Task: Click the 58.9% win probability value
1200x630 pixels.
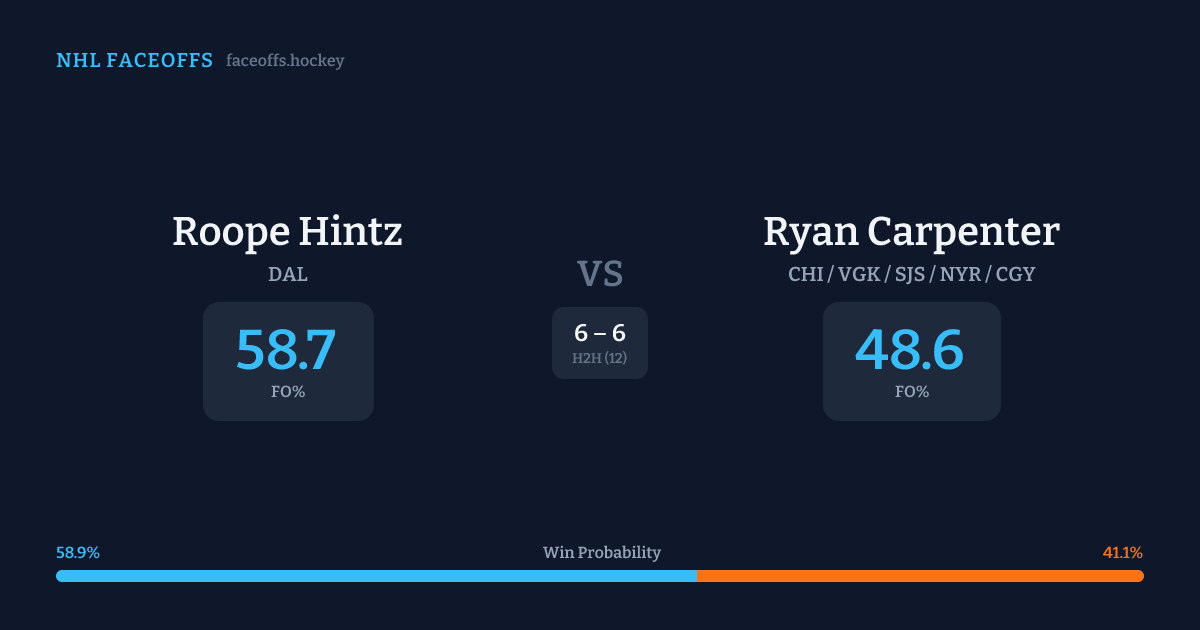Action: pyautogui.click(x=78, y=553)
